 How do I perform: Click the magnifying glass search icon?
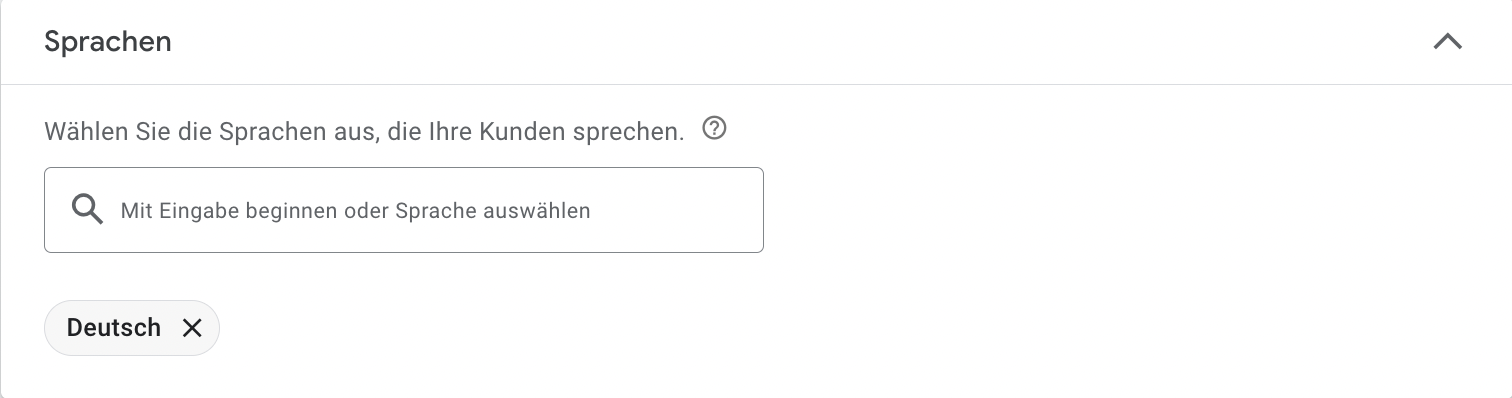pyautogui.click(x=88, y=210)
